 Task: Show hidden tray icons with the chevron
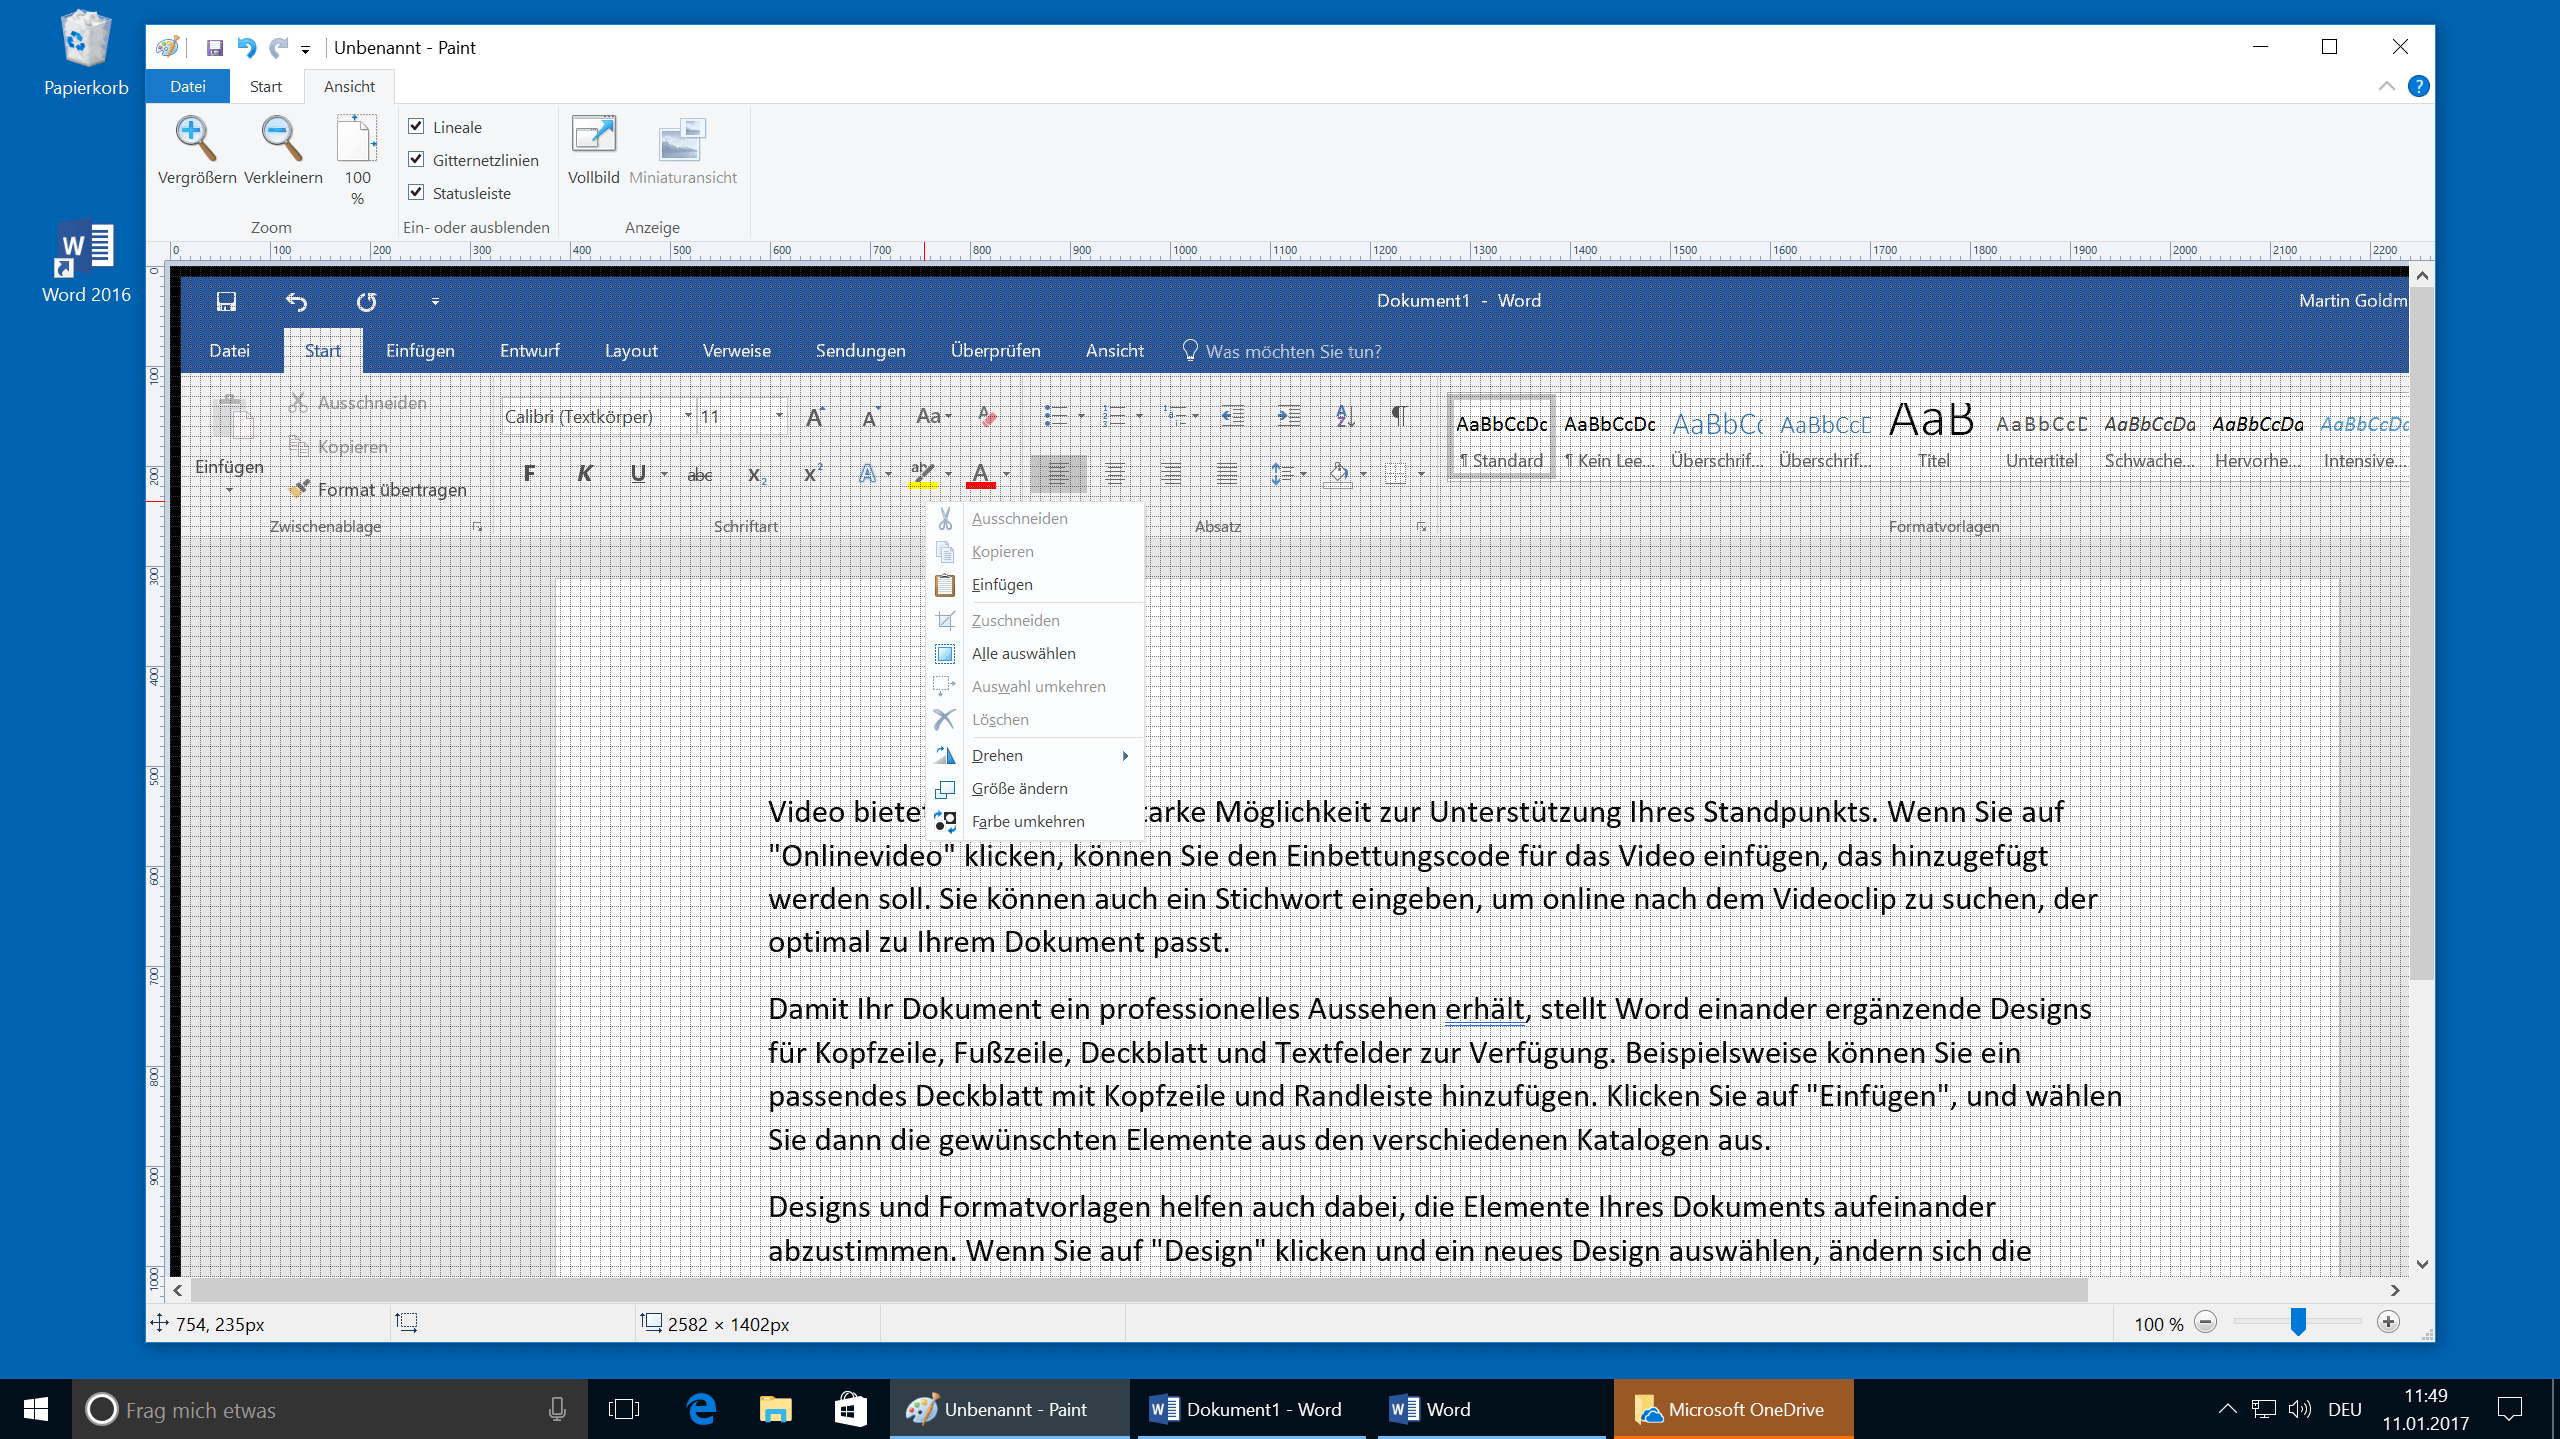(x=2227, y=1410)
